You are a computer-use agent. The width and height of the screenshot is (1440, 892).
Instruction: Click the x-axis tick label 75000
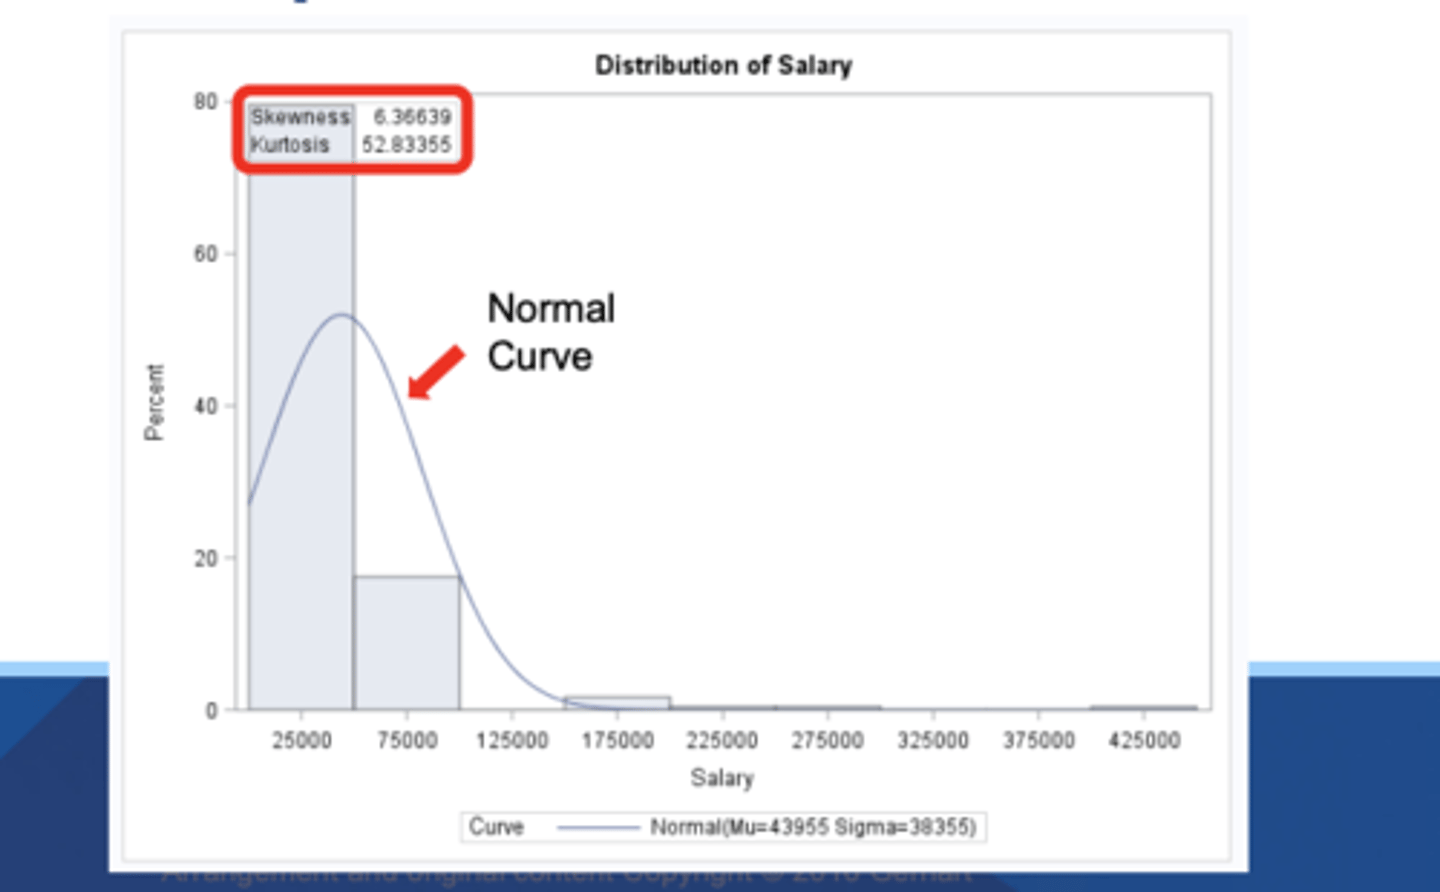click(x=407, y=740)
